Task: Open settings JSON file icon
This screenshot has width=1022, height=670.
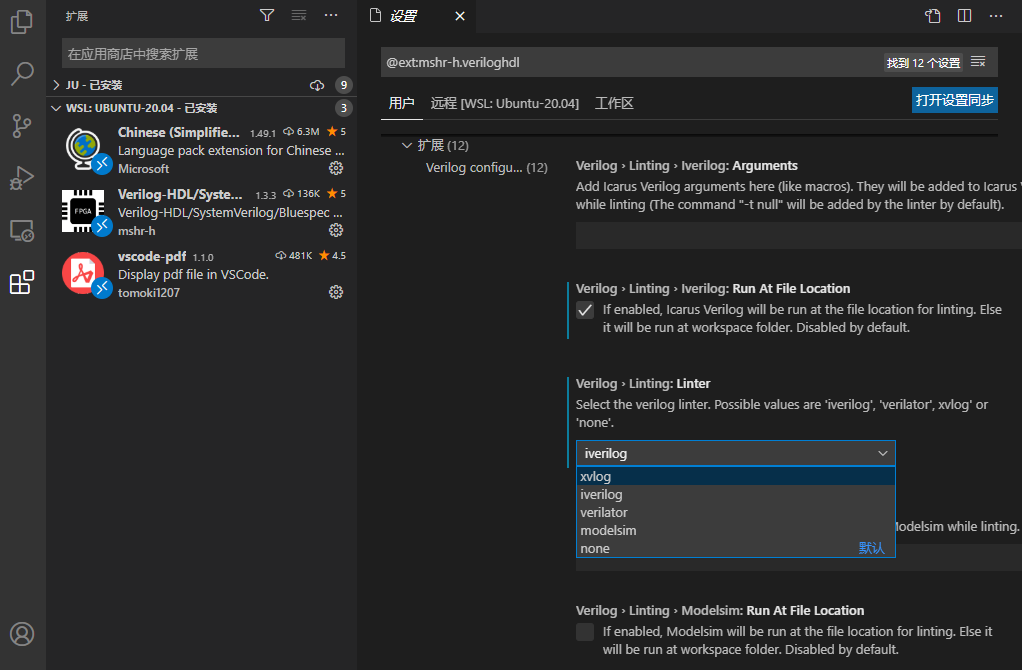Action: click(x=933, y=16)
